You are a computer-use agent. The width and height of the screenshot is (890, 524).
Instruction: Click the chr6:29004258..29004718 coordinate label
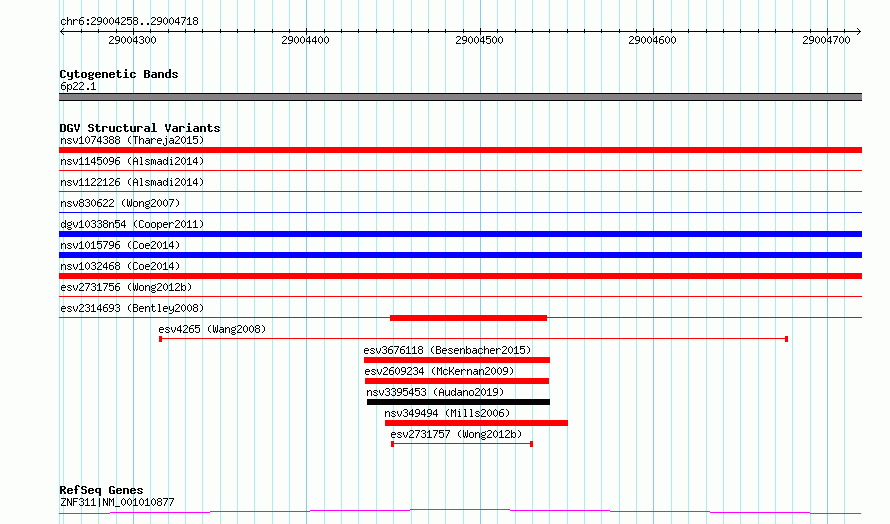[129, 21]
